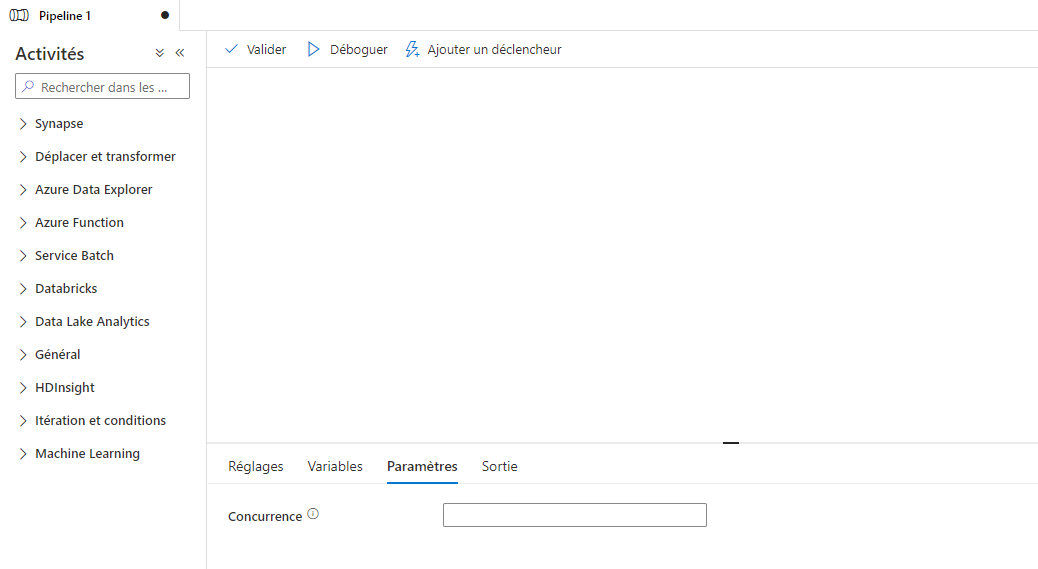Click the properties panel resize handle bar

point(731,443)
